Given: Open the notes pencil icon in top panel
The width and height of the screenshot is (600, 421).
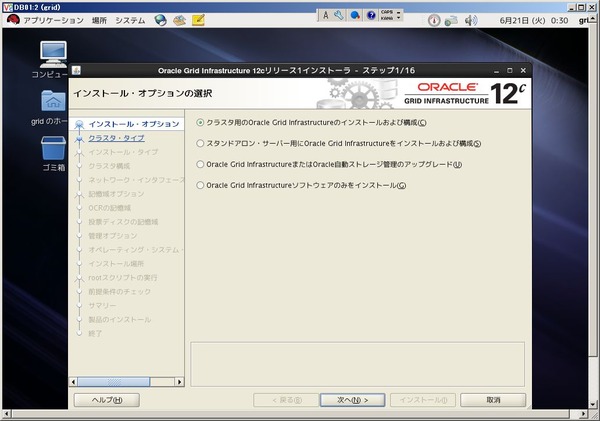Looking at the screenshot, I should [x=198, y=20].
